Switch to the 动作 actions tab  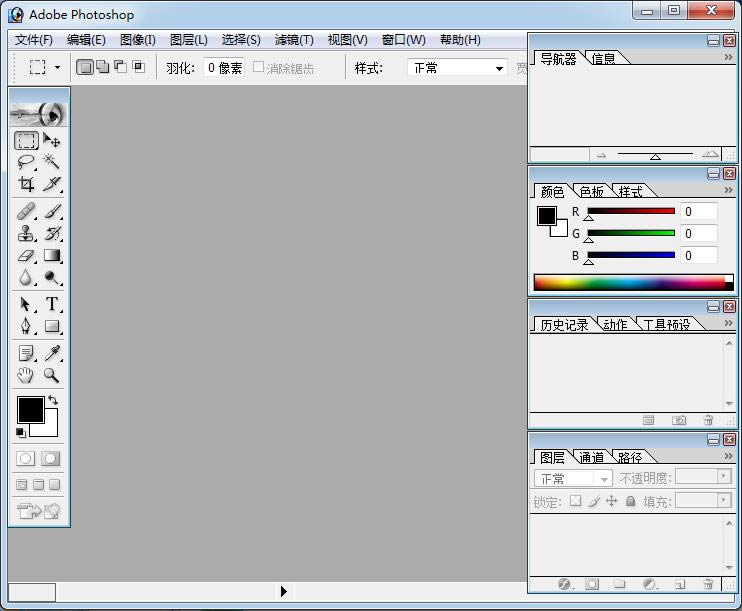(615, 325)
